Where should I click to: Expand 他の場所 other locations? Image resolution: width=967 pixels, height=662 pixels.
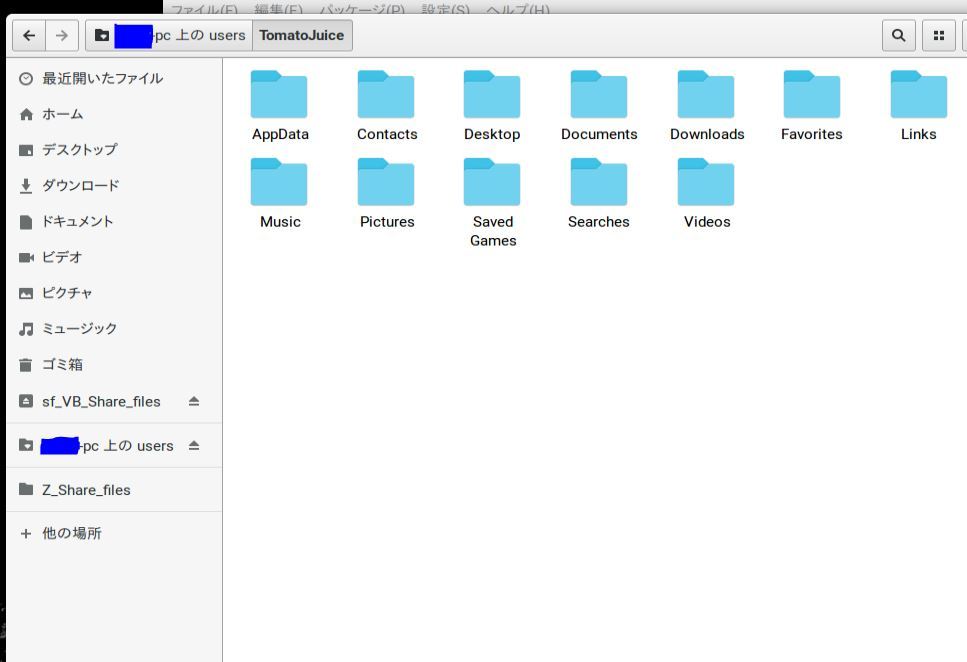click(71, 534)
